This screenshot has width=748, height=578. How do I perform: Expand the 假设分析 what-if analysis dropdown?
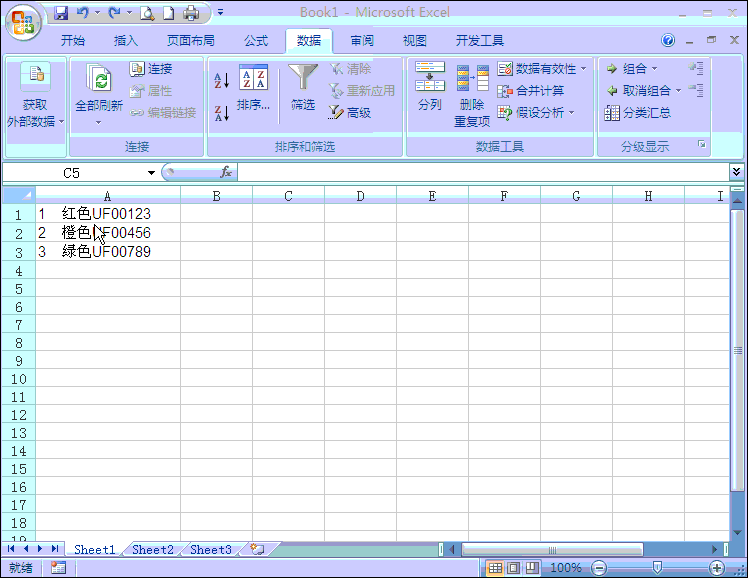tap(571, 113)
